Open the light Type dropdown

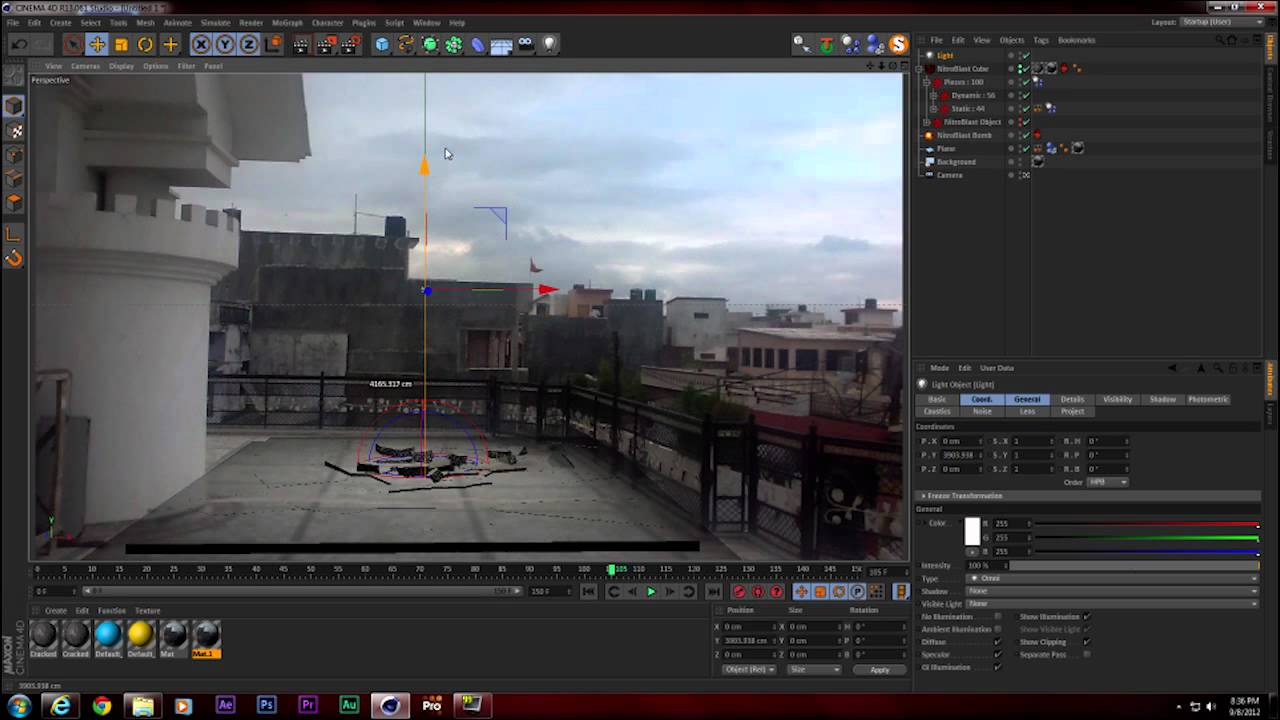click(x=1112, y=578)
